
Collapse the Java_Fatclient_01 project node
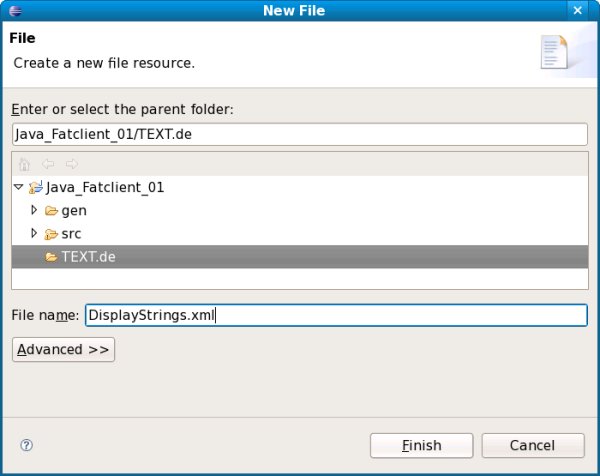(19, 187)
